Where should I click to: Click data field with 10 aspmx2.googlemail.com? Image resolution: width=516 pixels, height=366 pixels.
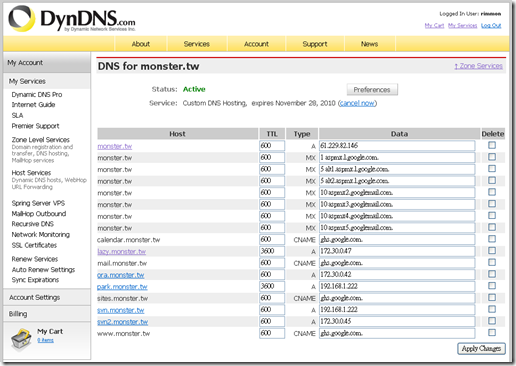click(x=397, y=193)
